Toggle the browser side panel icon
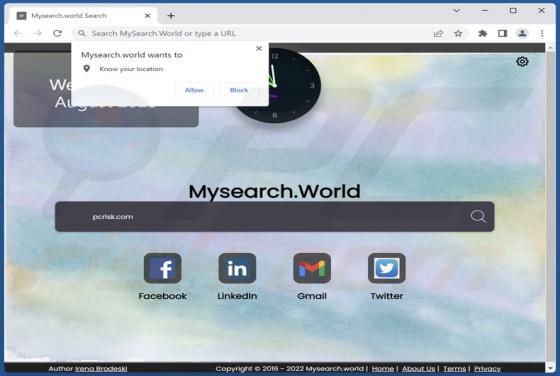Screen dimensions: 560x376 pyautogui.click(x=502, y=34)
